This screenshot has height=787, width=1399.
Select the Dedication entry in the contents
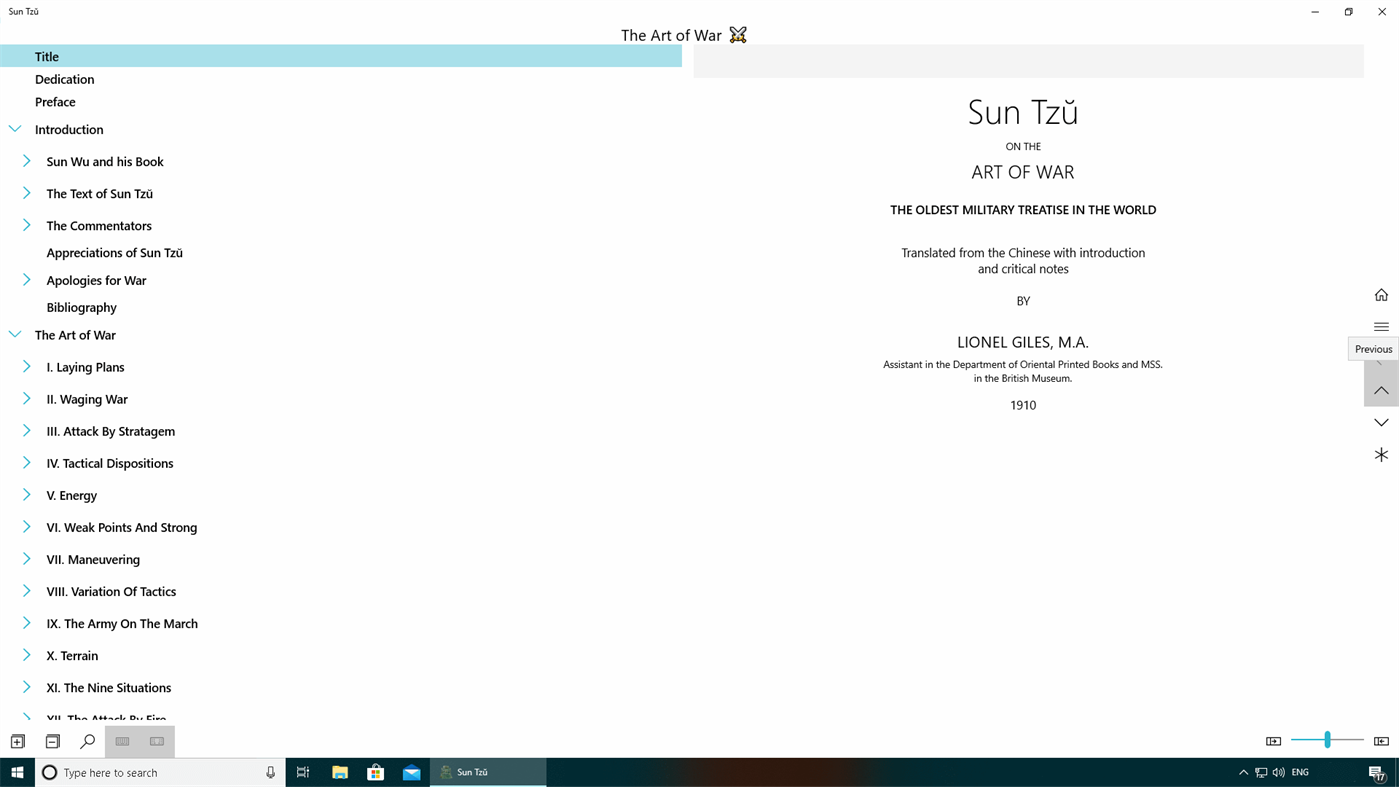pos(64,78)
